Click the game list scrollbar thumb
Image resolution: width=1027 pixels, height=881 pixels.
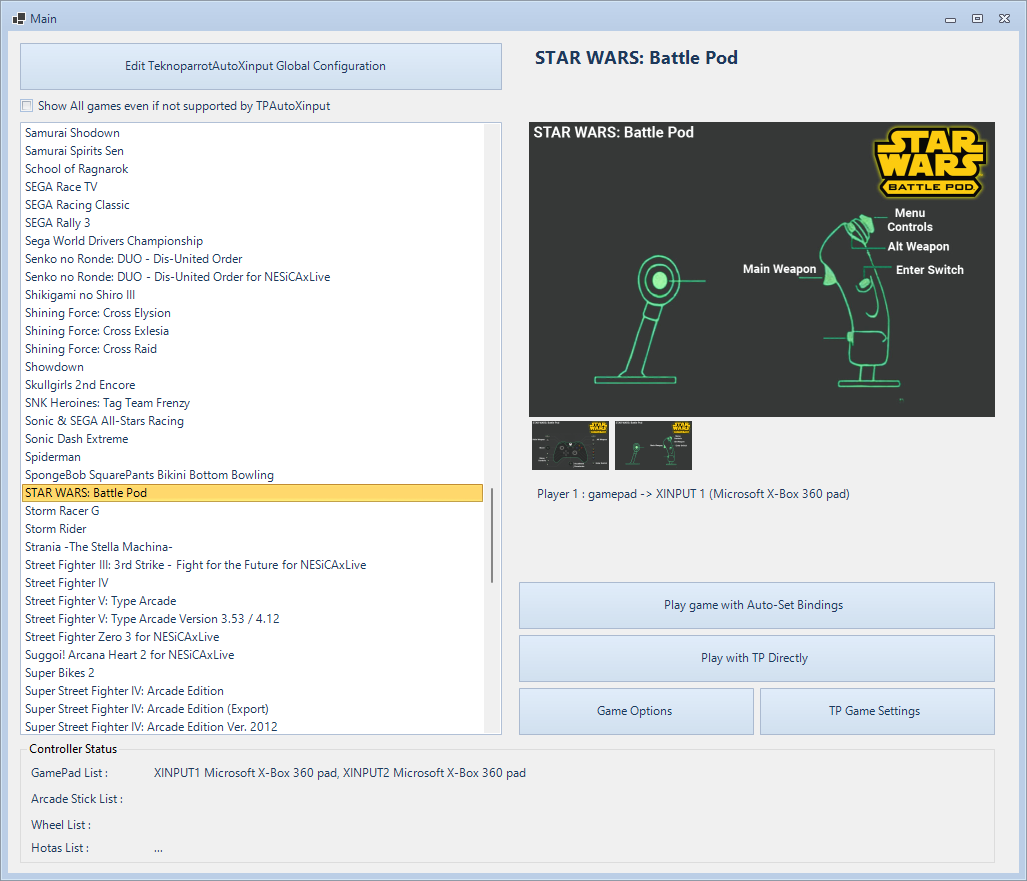tap(492, 535)
